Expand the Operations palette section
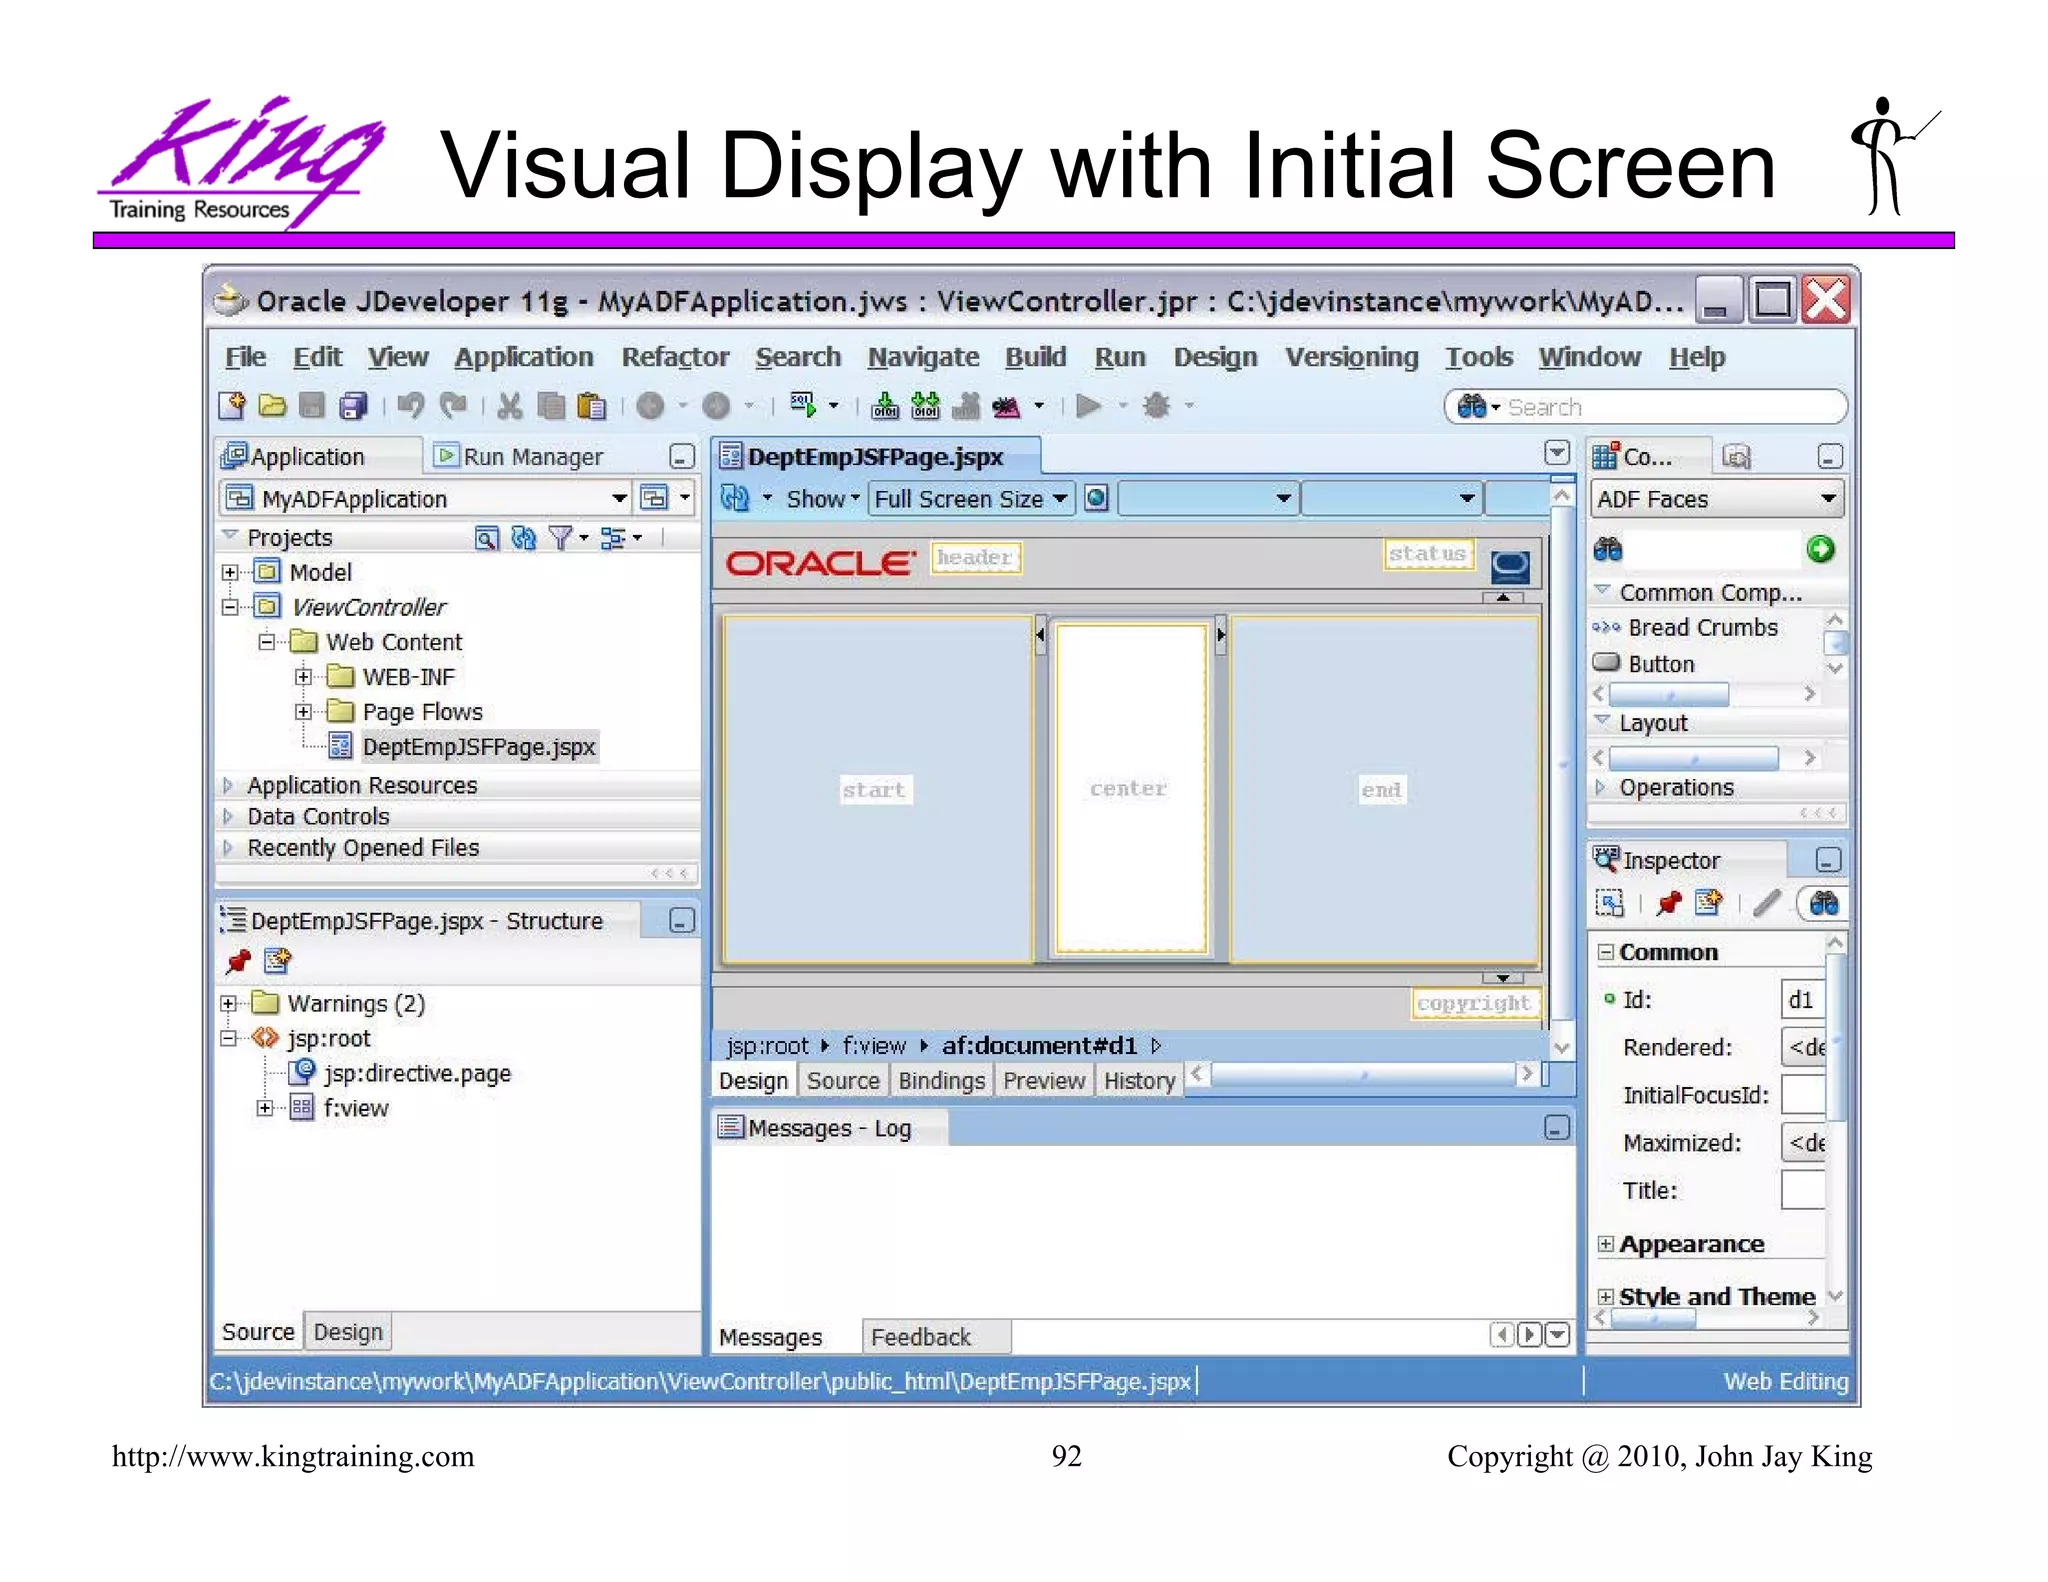 coord(1601,787)
